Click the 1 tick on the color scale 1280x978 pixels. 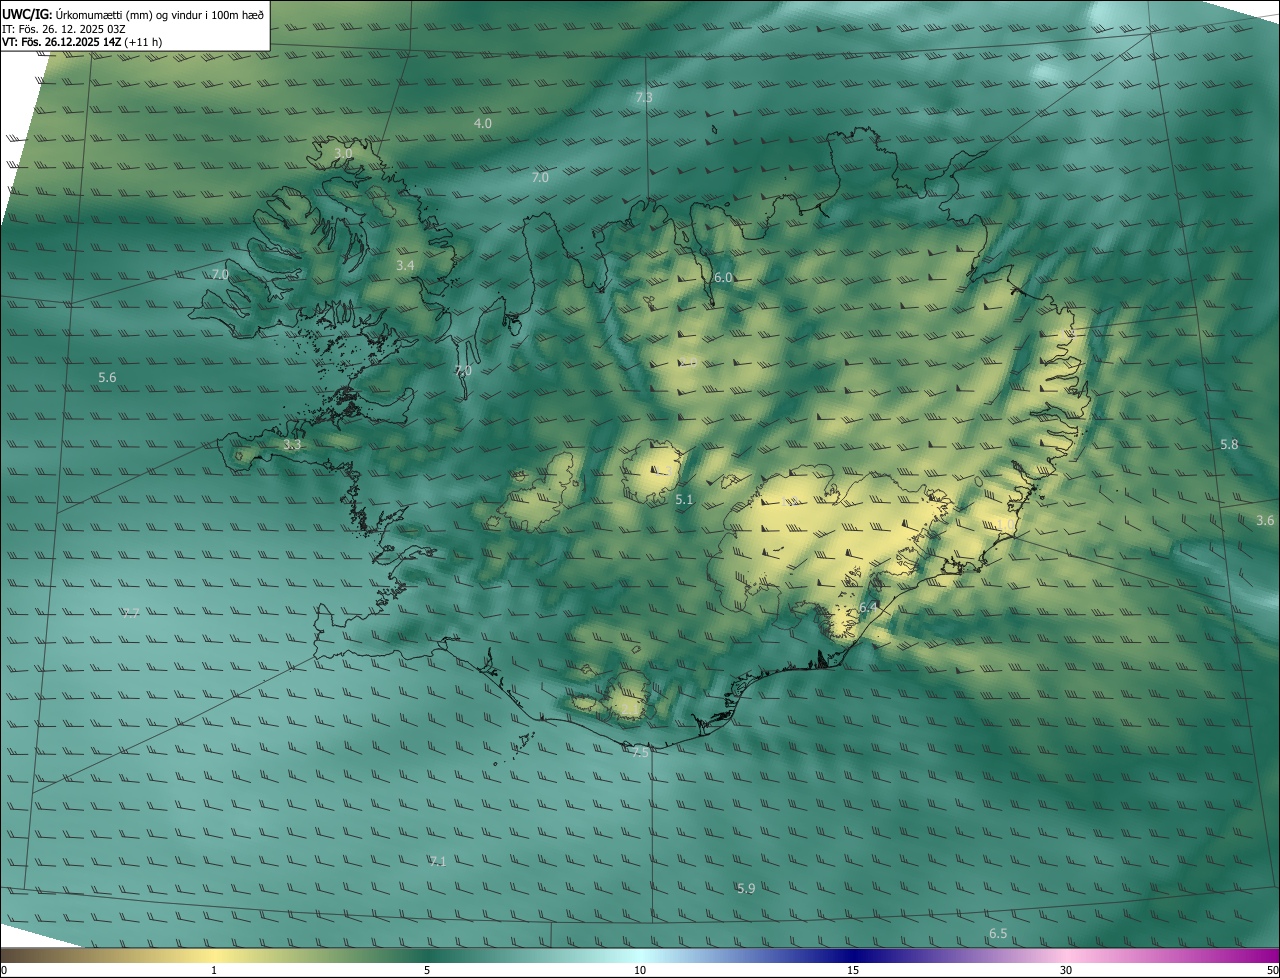(x=214, y=970)
